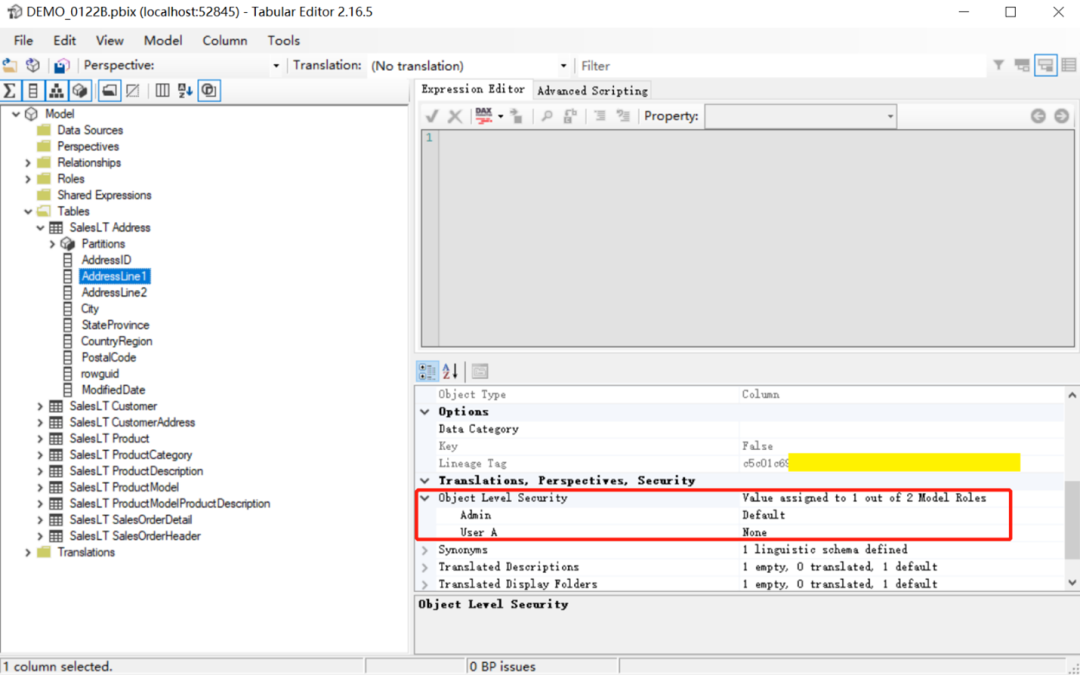Navigate back in expression editor
1080x675 pixels.
pyautogui.click(x=1038, y=116)
